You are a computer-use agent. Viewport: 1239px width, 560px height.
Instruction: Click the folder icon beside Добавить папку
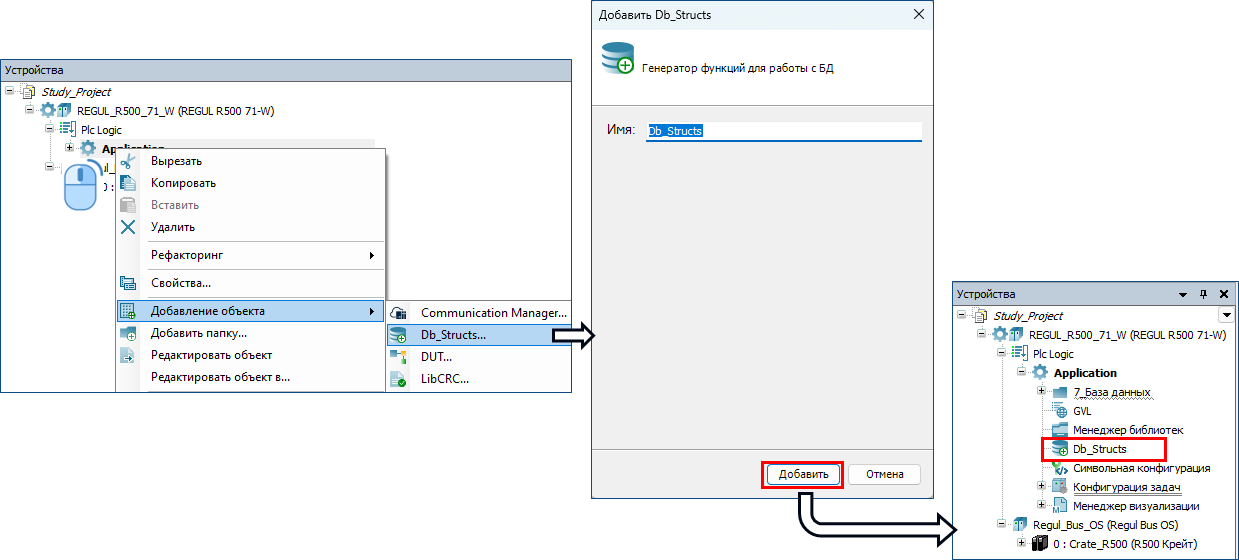click(128, 333)
